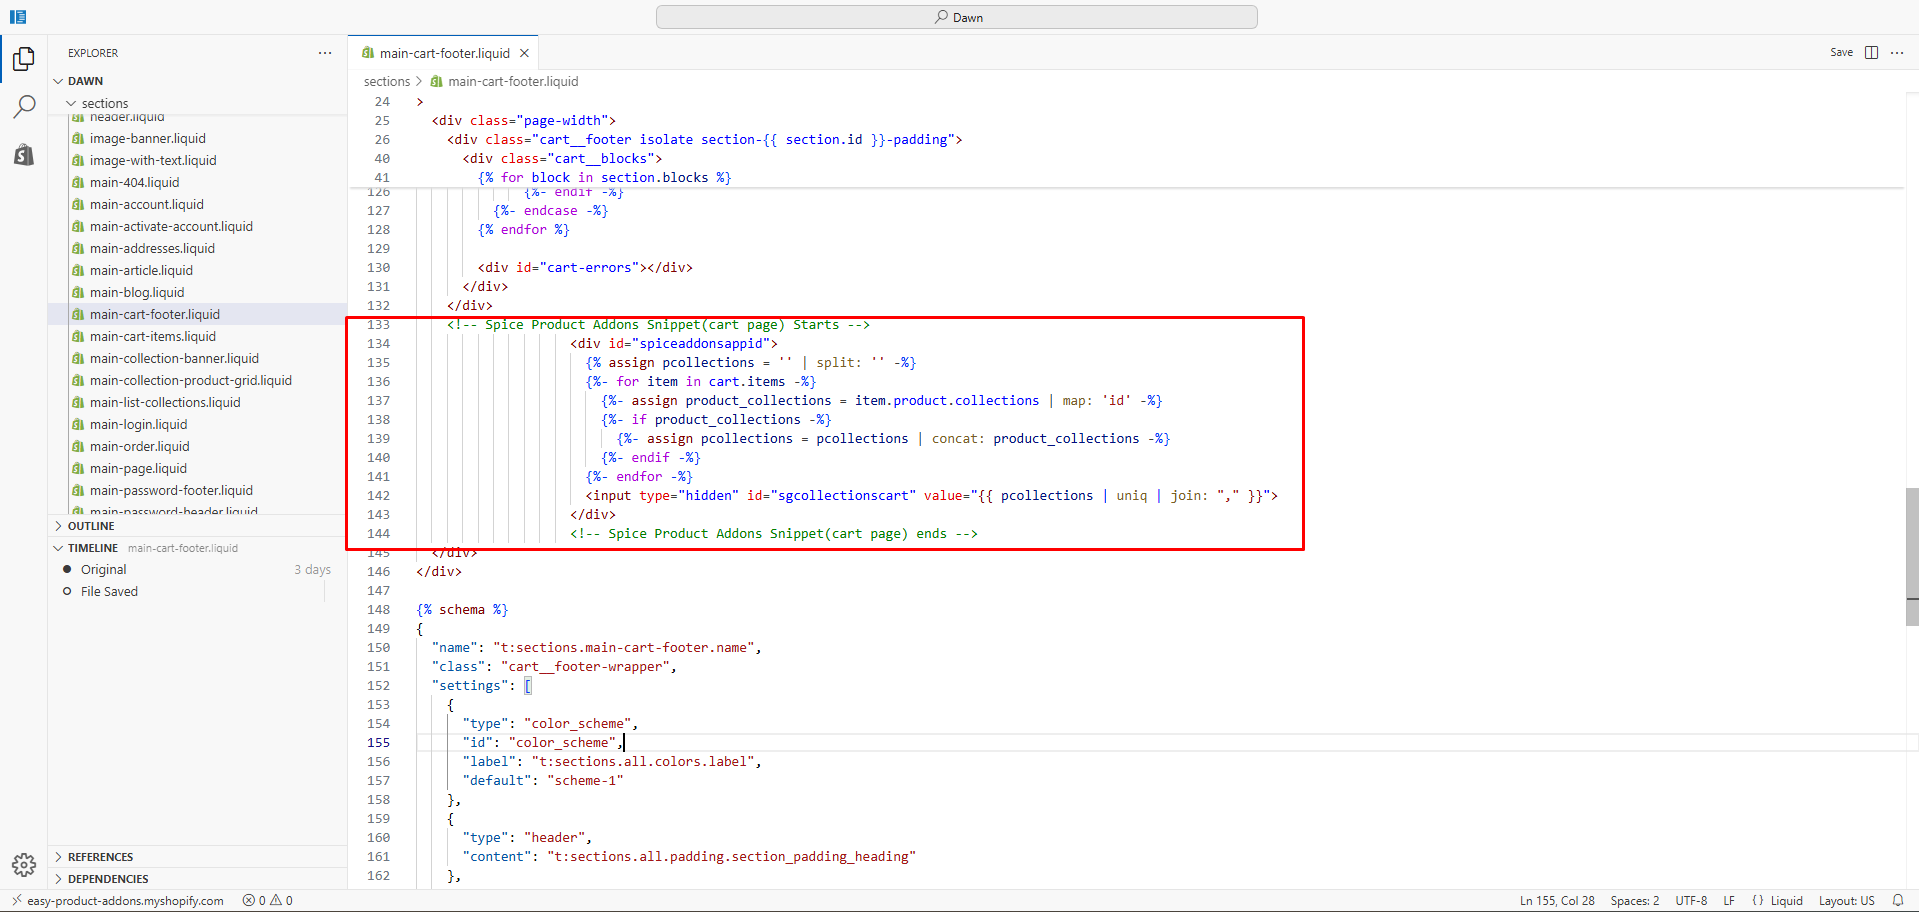Viewport: 1919px width, 912px height.
Task: Click the Liquid language mode in status bar
Action: [x=1786, y=900]
